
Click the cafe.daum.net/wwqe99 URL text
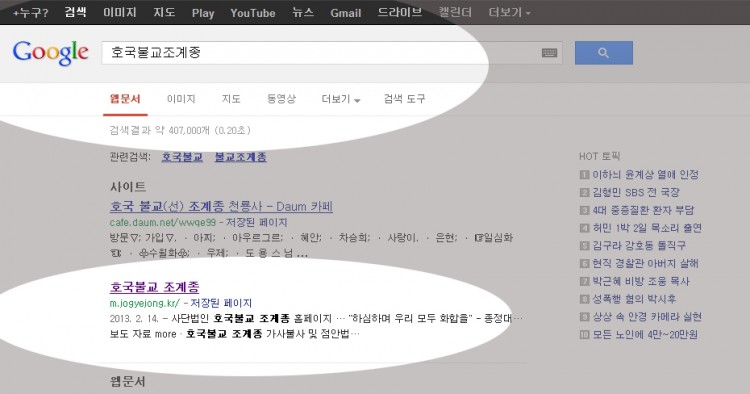point(163,222)
